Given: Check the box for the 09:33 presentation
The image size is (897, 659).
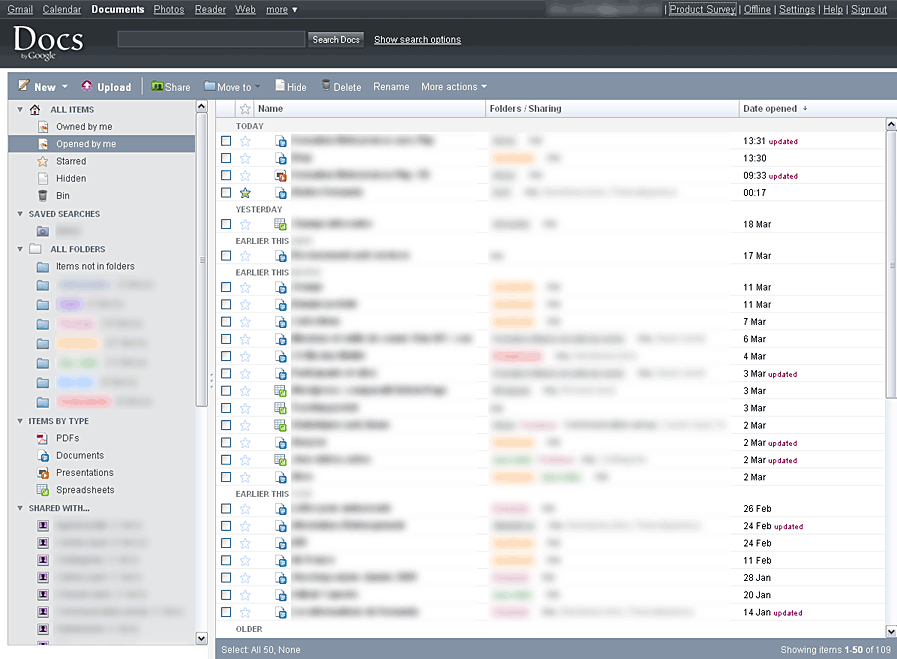Looking at the screenshot, I should coord(226,175).
